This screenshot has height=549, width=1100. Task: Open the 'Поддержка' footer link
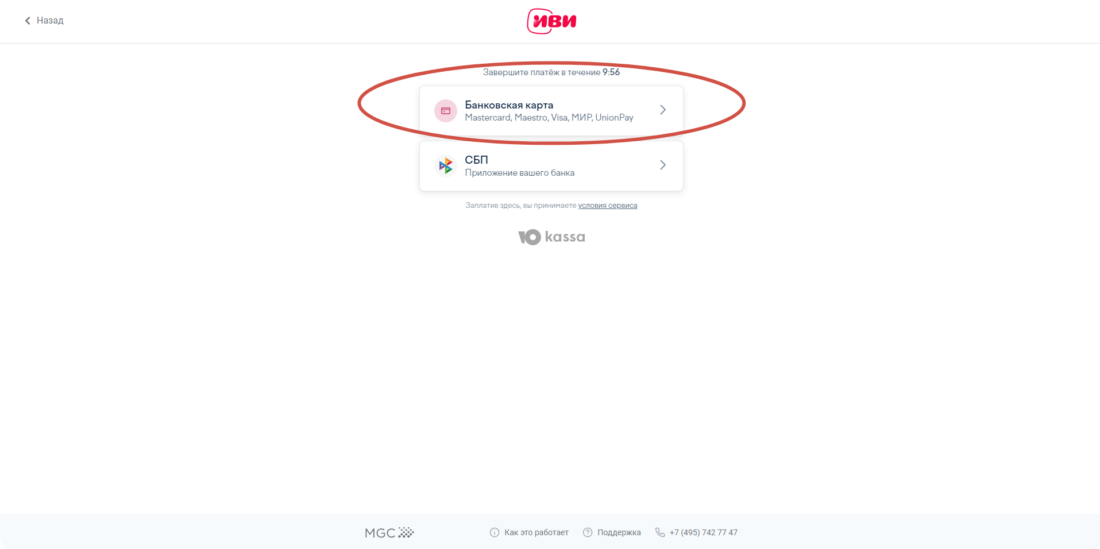(619, 532)
